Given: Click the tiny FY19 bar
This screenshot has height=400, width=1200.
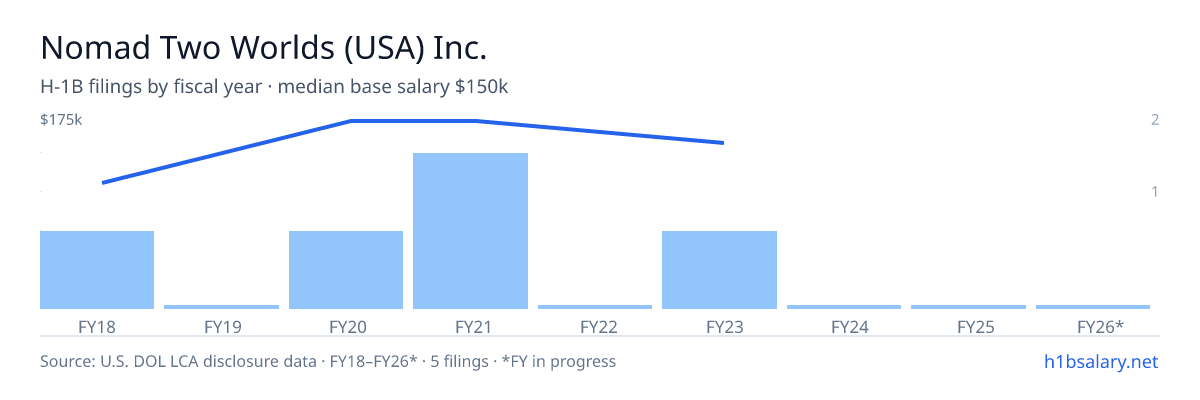Looking at the screenshot, I should 221,307.
